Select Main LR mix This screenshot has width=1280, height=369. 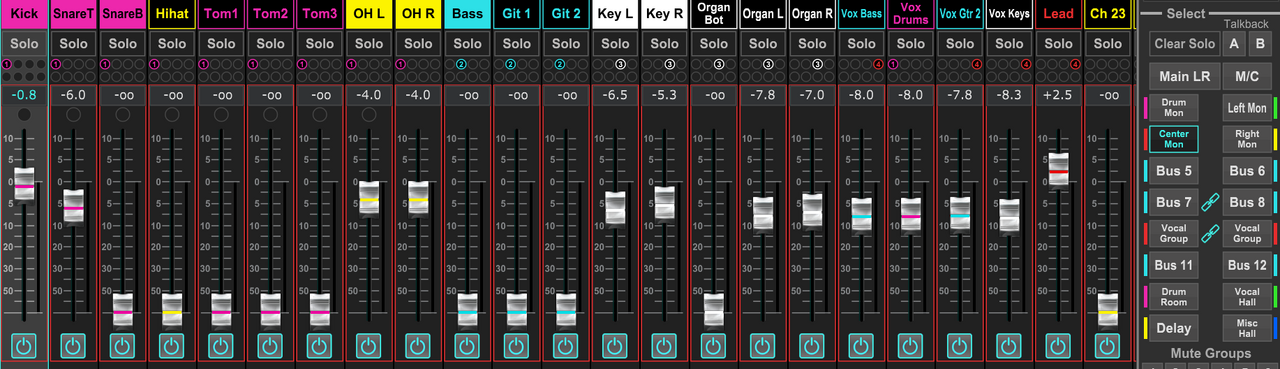tap(1184, 77)
